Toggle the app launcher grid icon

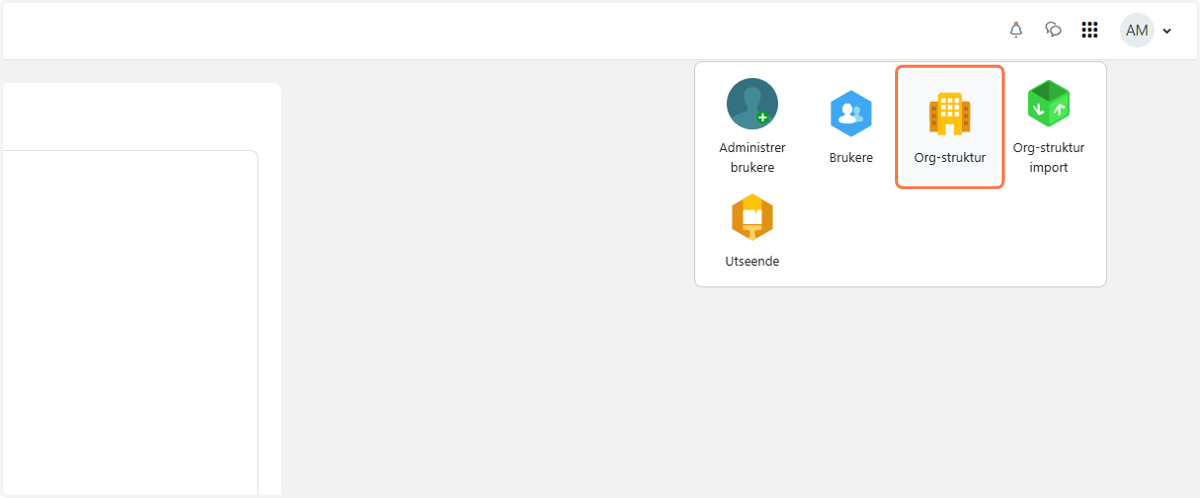[x=1090, y=30]
